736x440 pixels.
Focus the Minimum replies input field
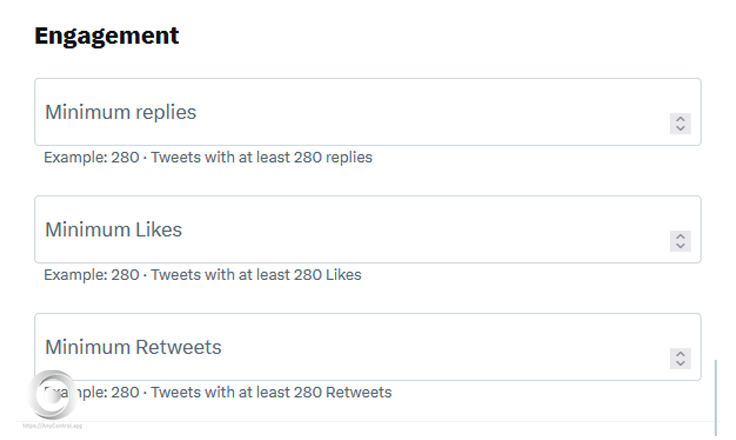coord(350,112)
